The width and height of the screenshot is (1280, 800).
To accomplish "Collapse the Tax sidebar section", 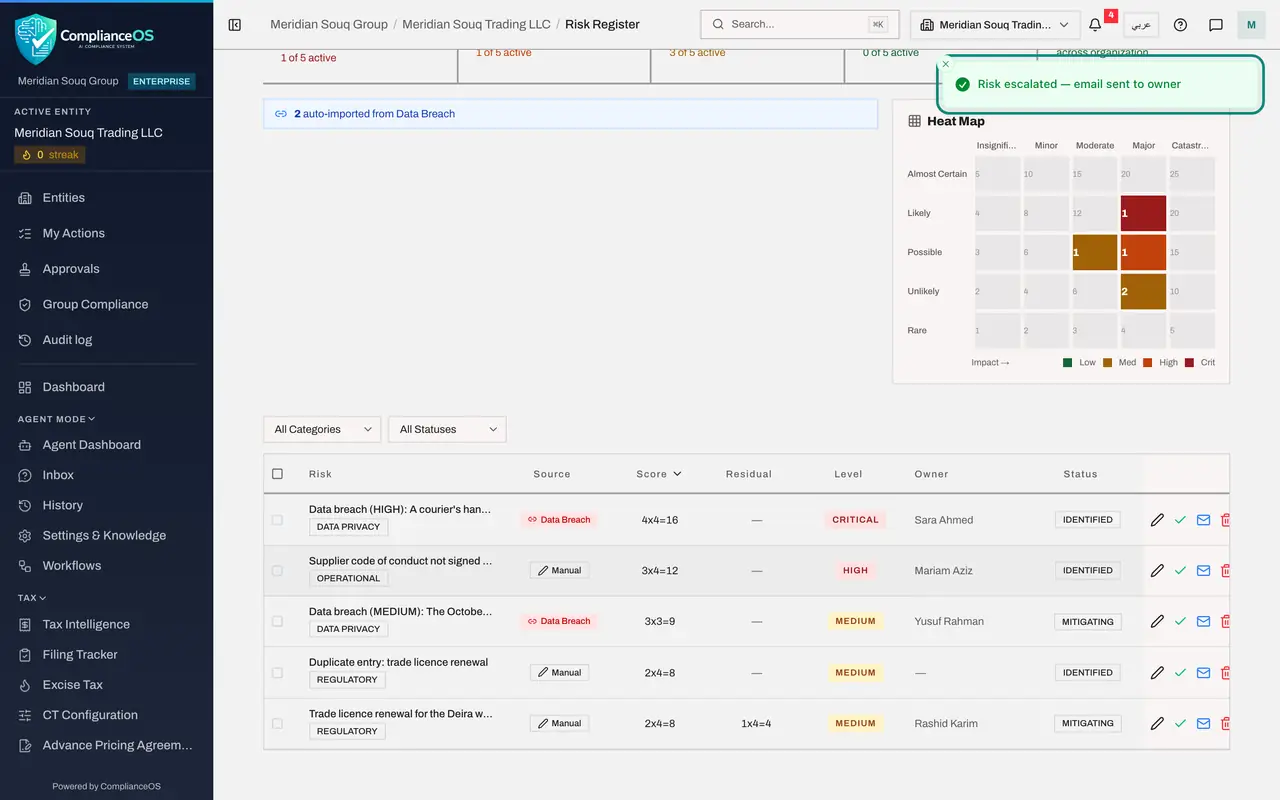I will point(32,598).
